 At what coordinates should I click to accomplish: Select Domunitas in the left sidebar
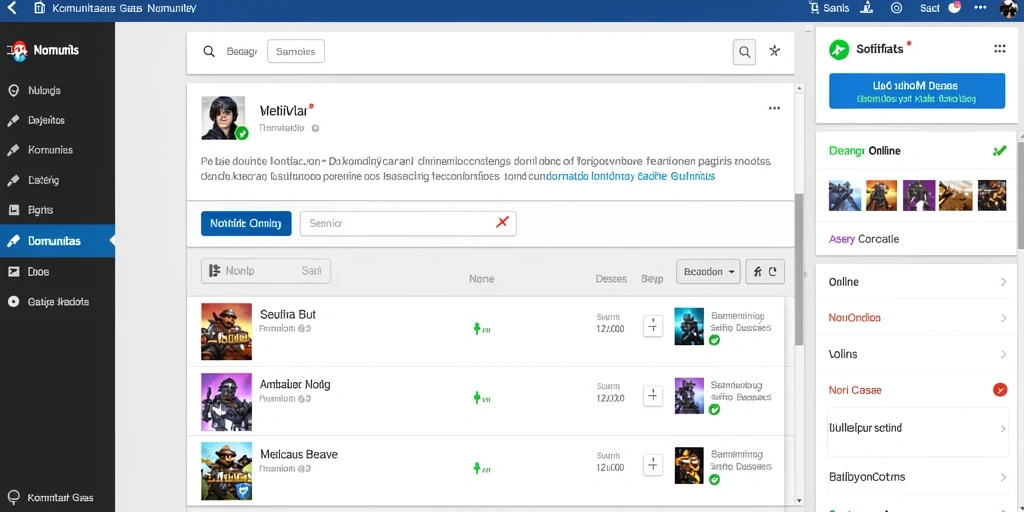click(x=57, y=241)
